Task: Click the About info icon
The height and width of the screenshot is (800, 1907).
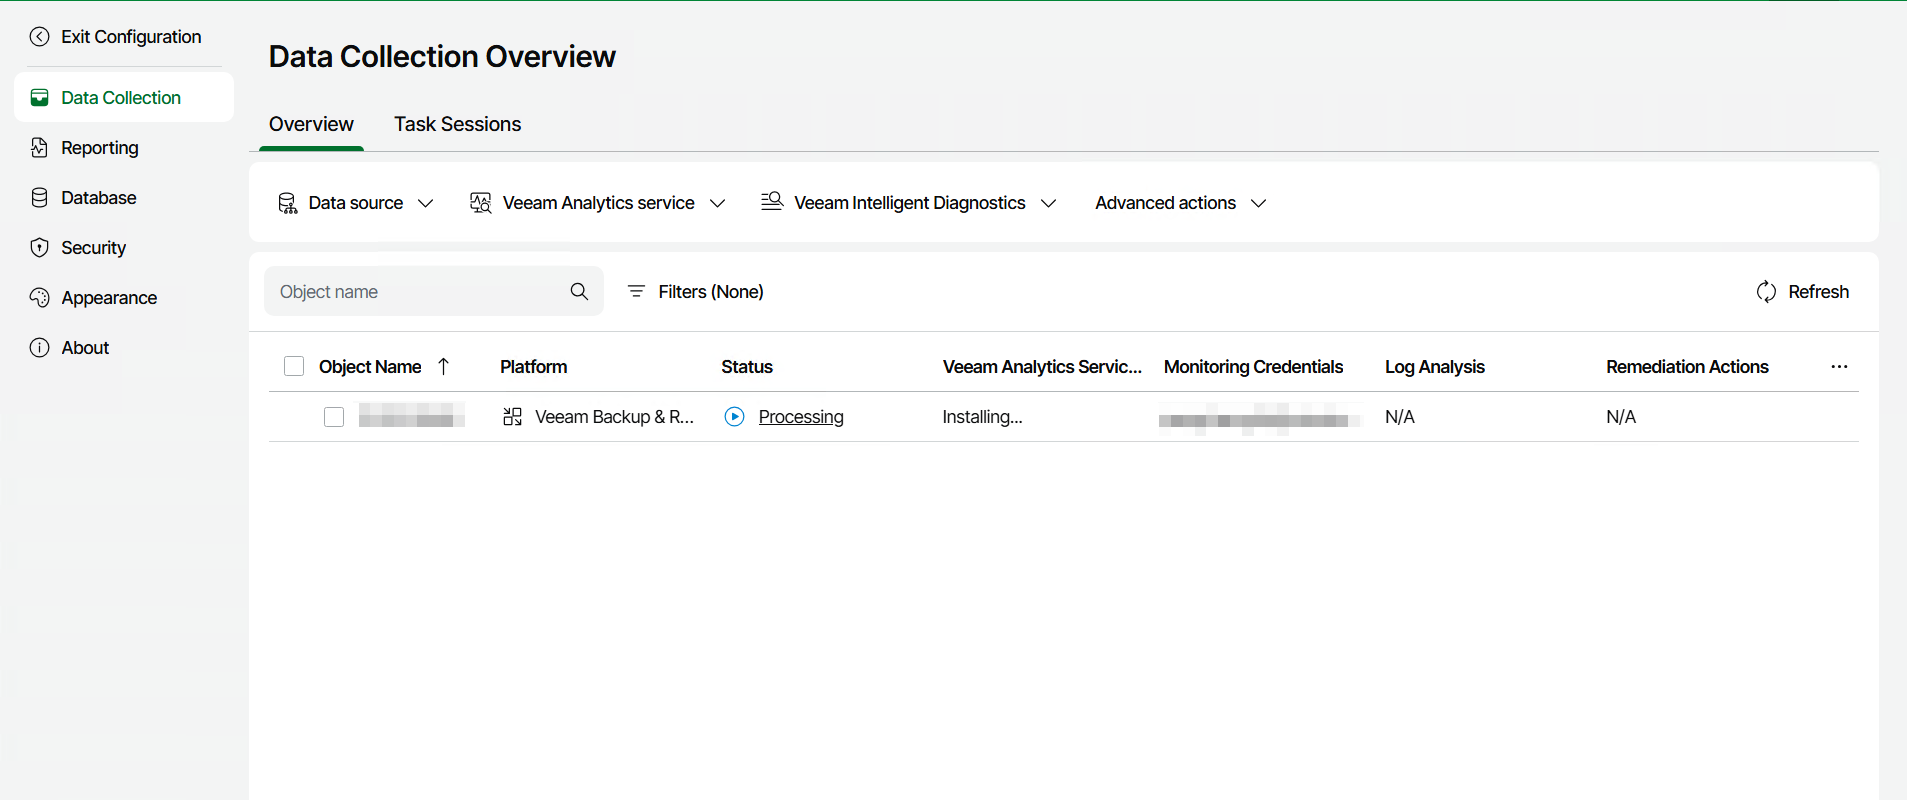Action: tap(39, 347)
